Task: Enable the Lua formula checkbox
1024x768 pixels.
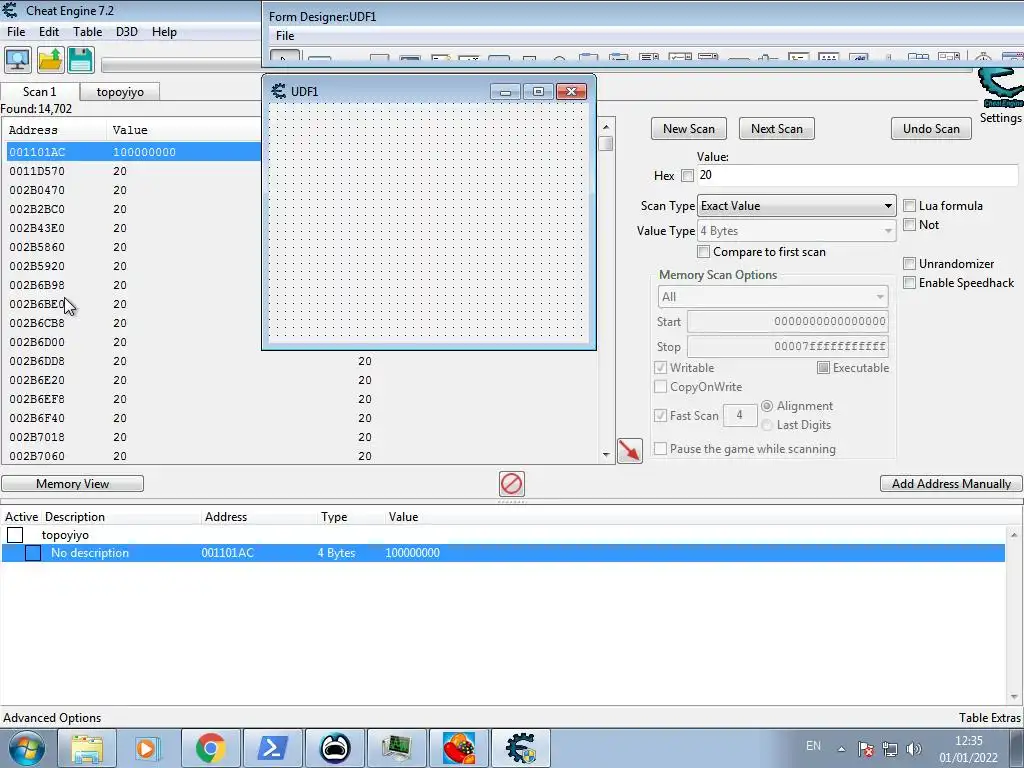Action: click(x=909, y=206)
